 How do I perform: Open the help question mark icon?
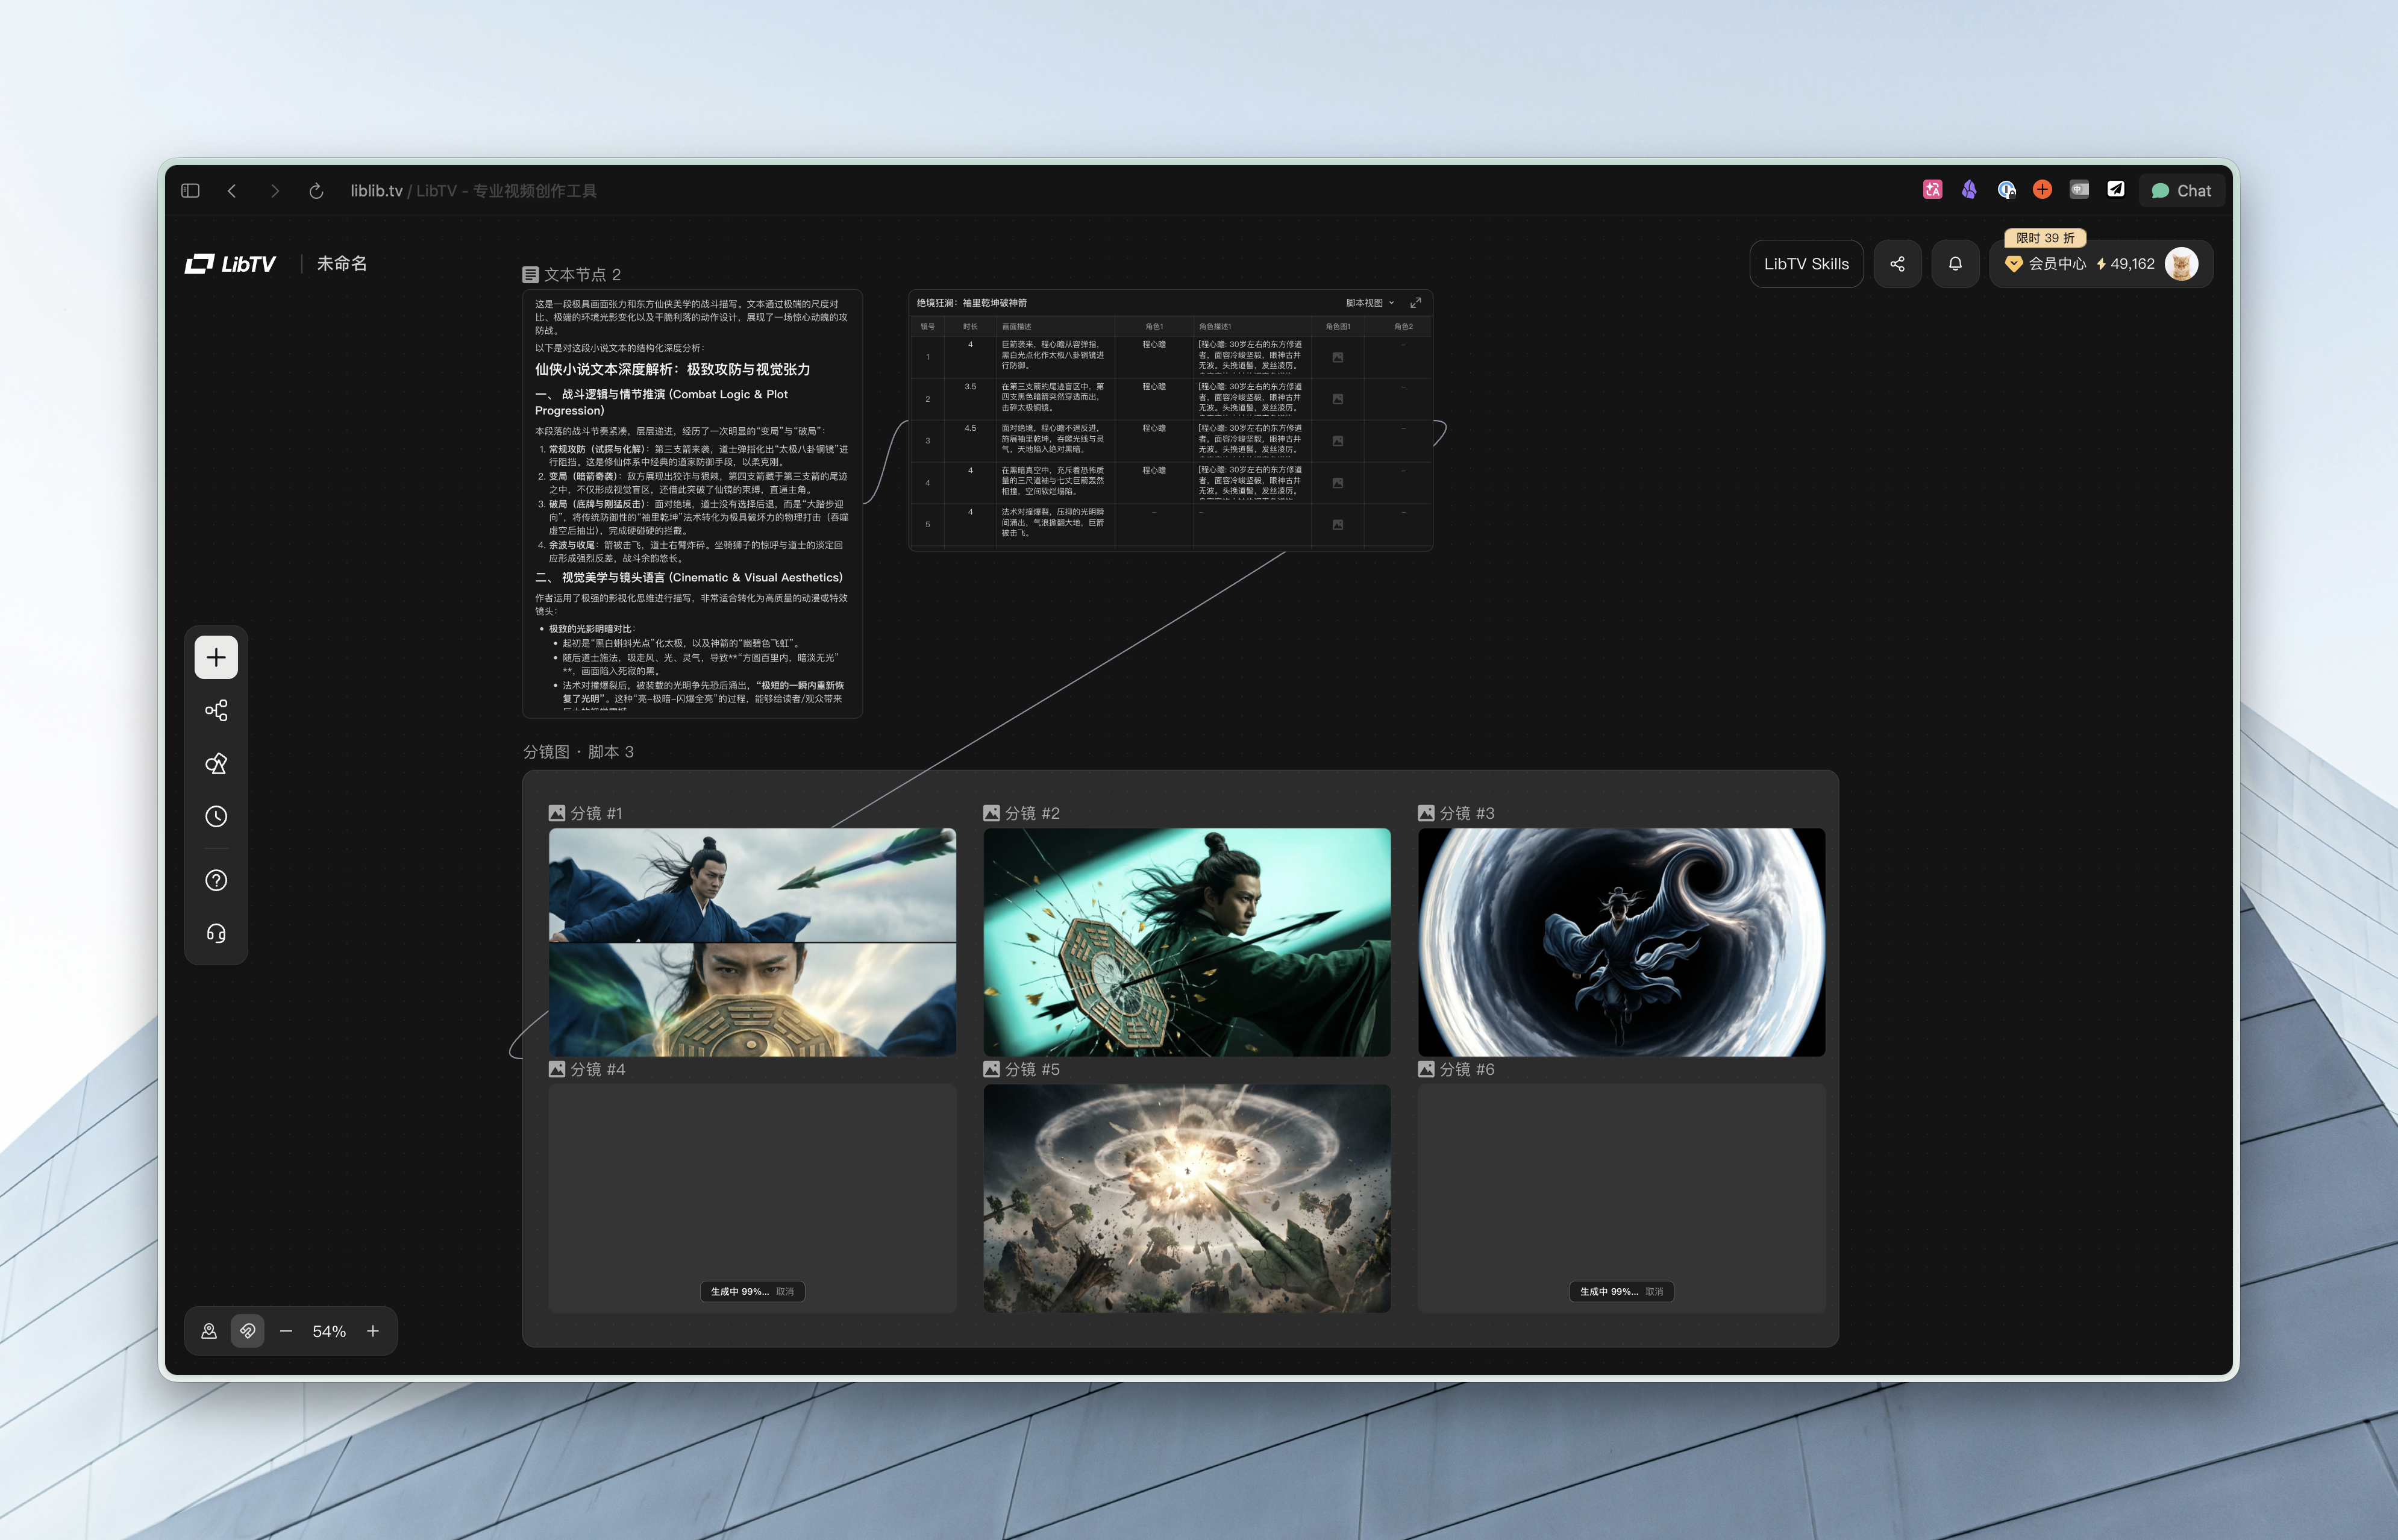click(216, 880)
